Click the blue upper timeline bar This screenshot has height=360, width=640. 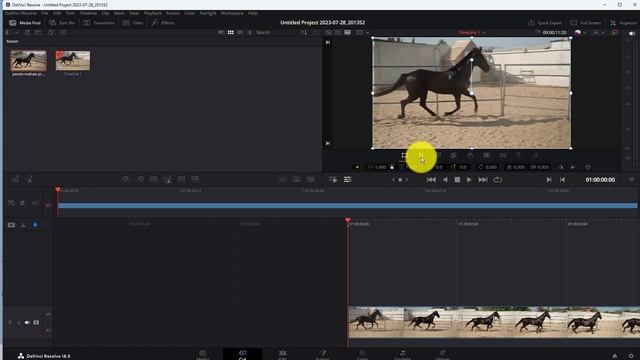click(347, 205)
